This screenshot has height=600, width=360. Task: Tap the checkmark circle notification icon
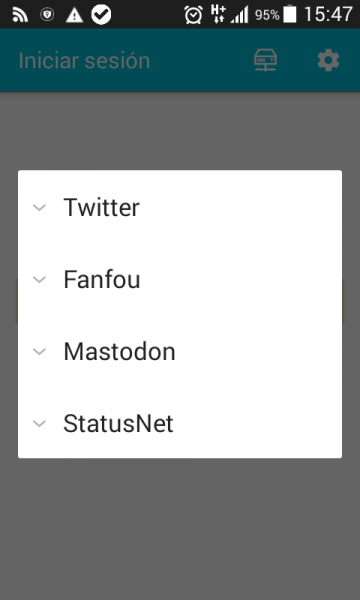click(x=101, y=15)
